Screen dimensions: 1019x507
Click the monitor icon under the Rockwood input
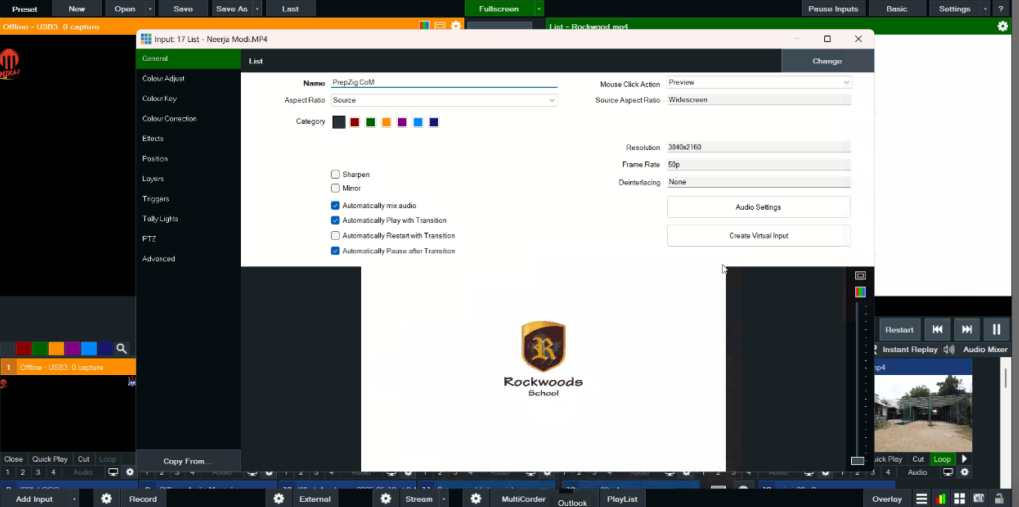click(948, 472)
